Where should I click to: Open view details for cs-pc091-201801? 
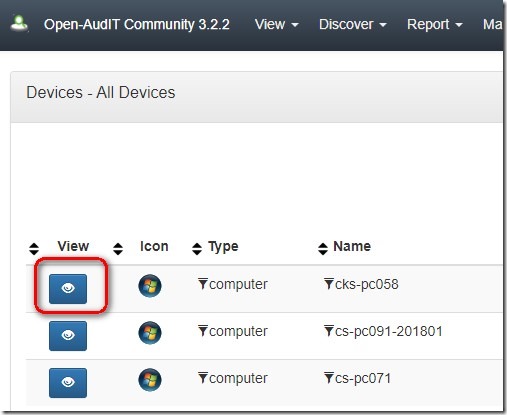(x=68, y=336)
